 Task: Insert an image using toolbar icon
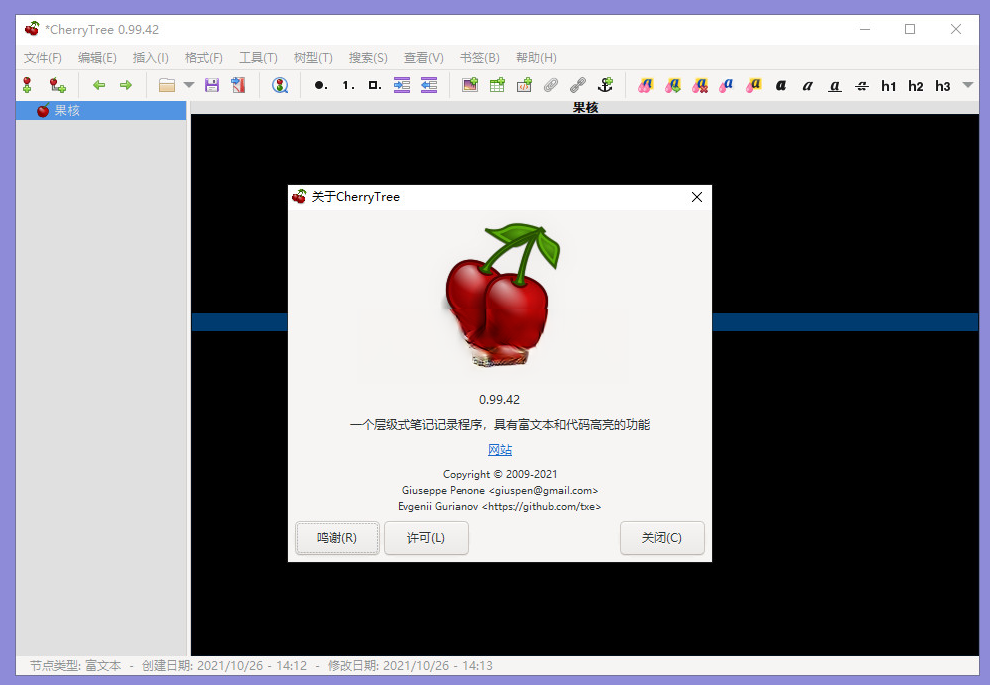[470, 86]
